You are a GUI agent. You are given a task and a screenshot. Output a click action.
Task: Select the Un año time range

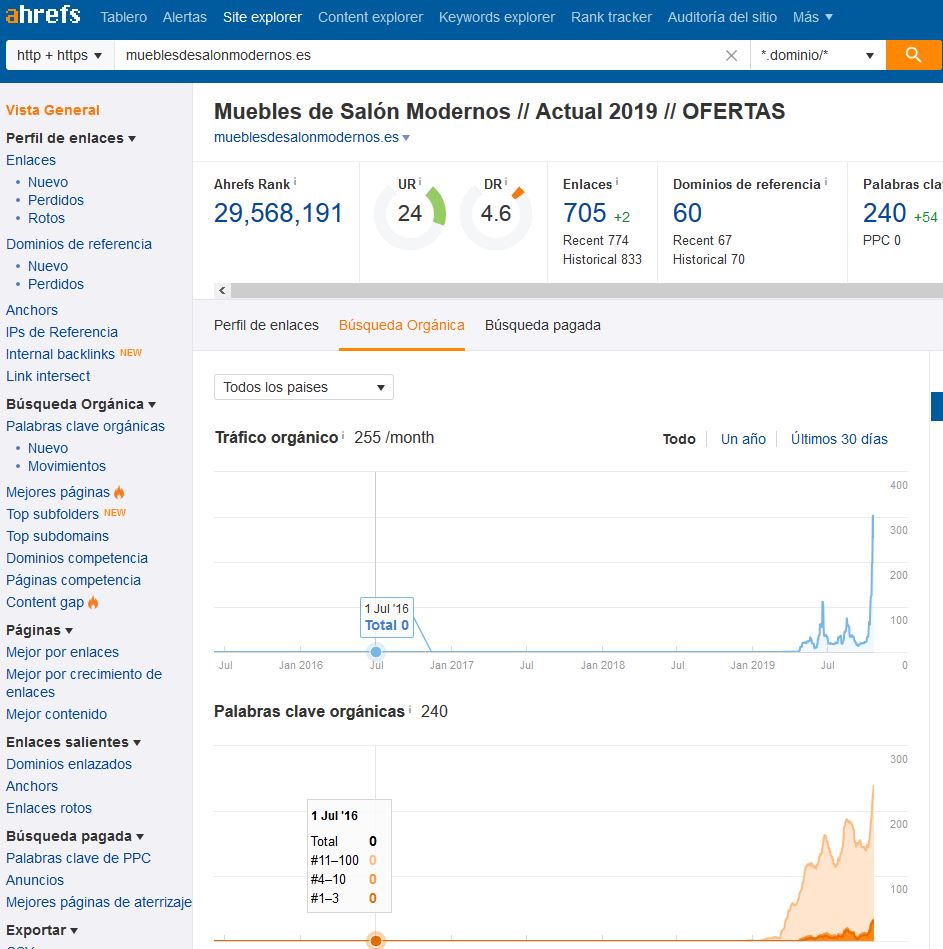coord(743,439)
